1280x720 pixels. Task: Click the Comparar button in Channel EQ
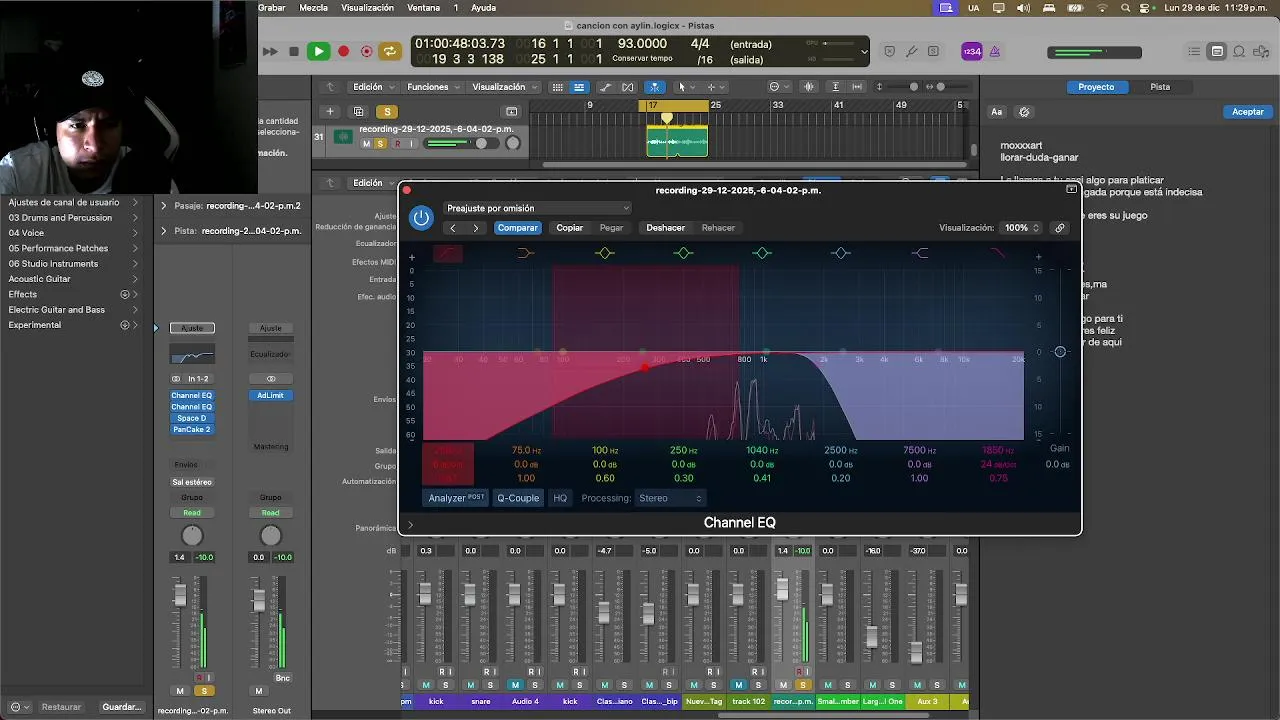[x=518, y=228]
